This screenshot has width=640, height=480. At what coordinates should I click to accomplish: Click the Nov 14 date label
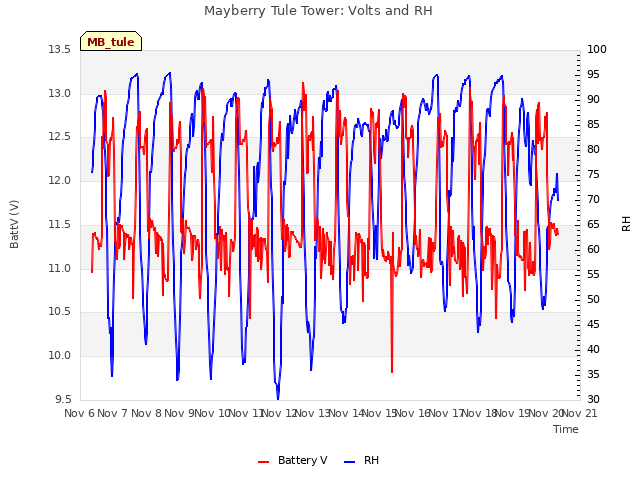(x=346, y=413)
